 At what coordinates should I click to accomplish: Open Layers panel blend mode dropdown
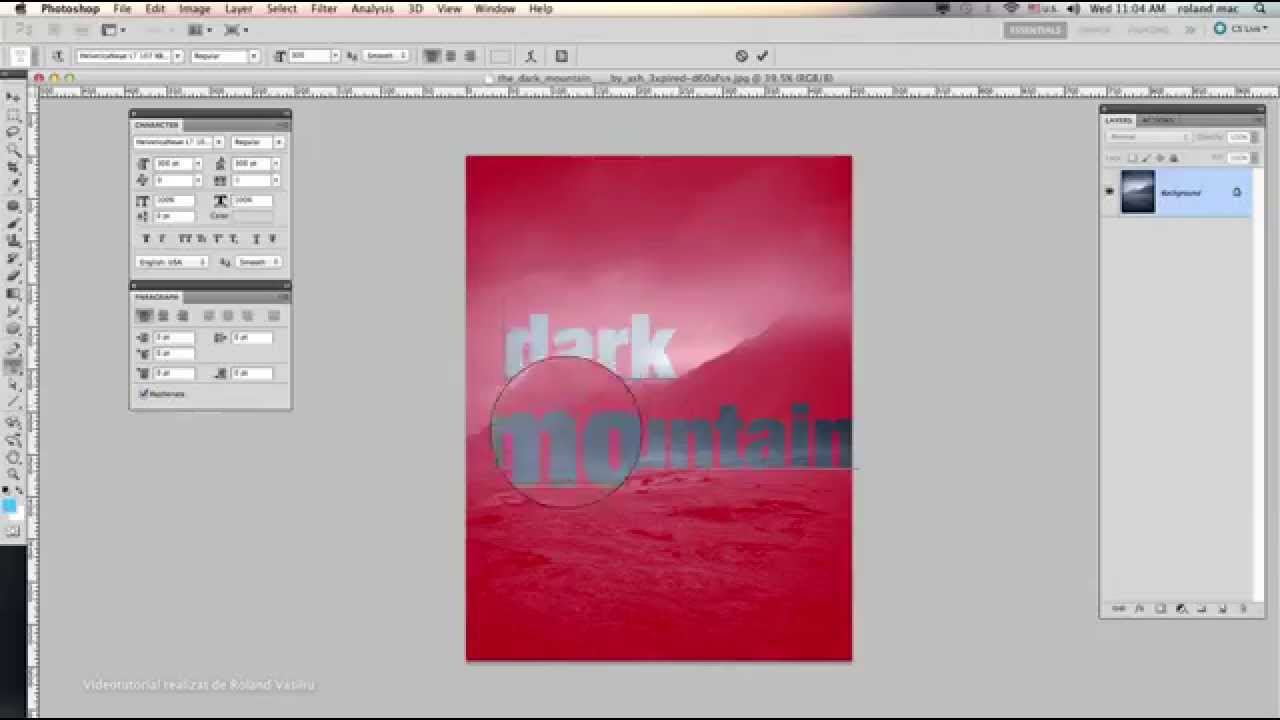pos(1148,137)
